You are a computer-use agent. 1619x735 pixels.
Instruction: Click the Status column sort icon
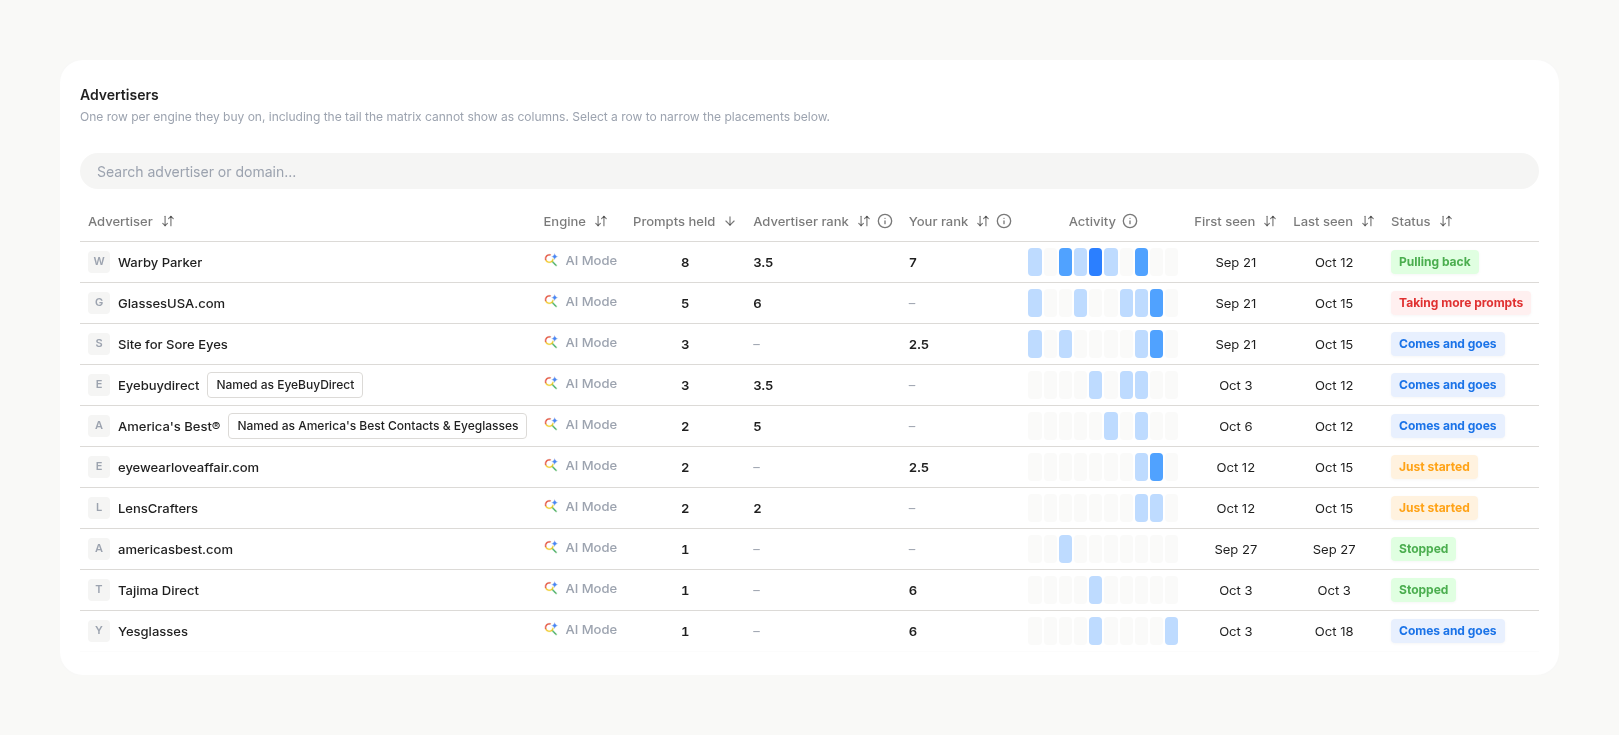(1446, 222)
